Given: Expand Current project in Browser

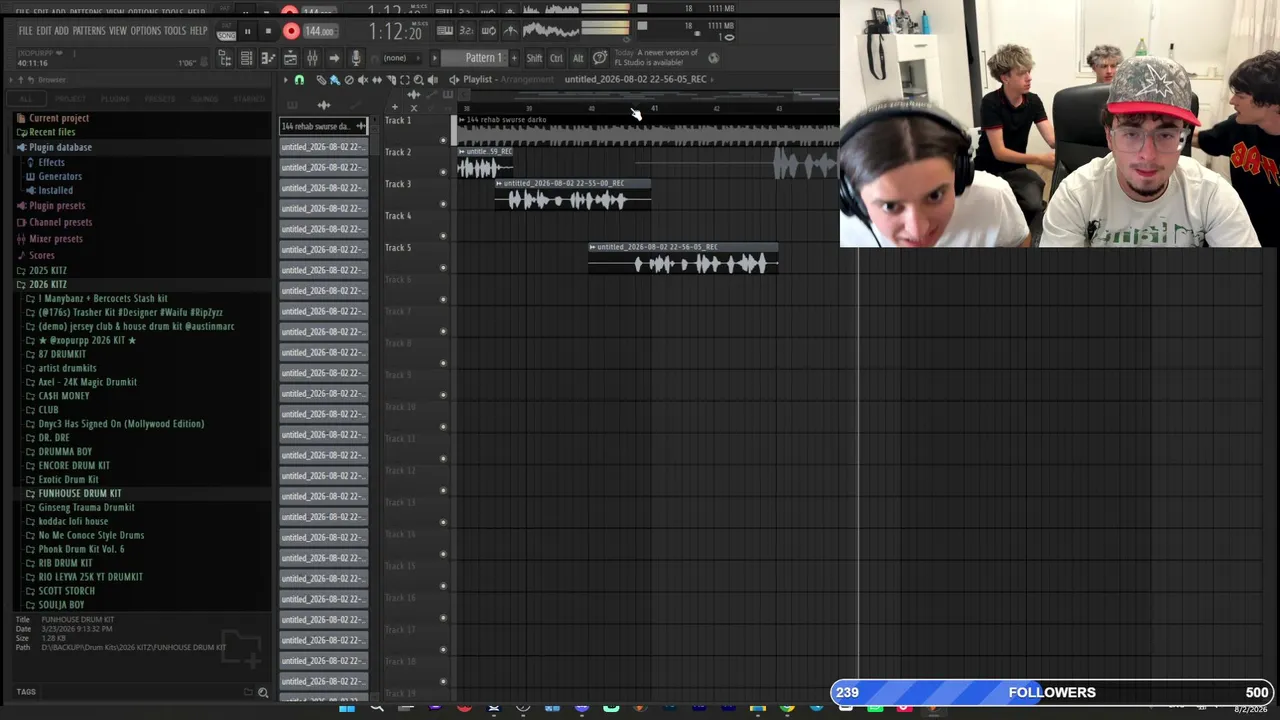Looking at the screenshot, I should pos(59,118).
